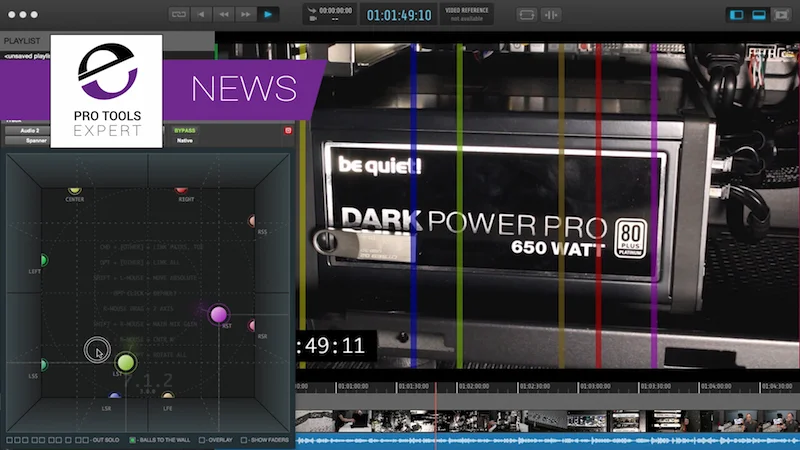Toggle the fullscreen video layout icon
The image size is (800, 450).
tap(781, 15)
